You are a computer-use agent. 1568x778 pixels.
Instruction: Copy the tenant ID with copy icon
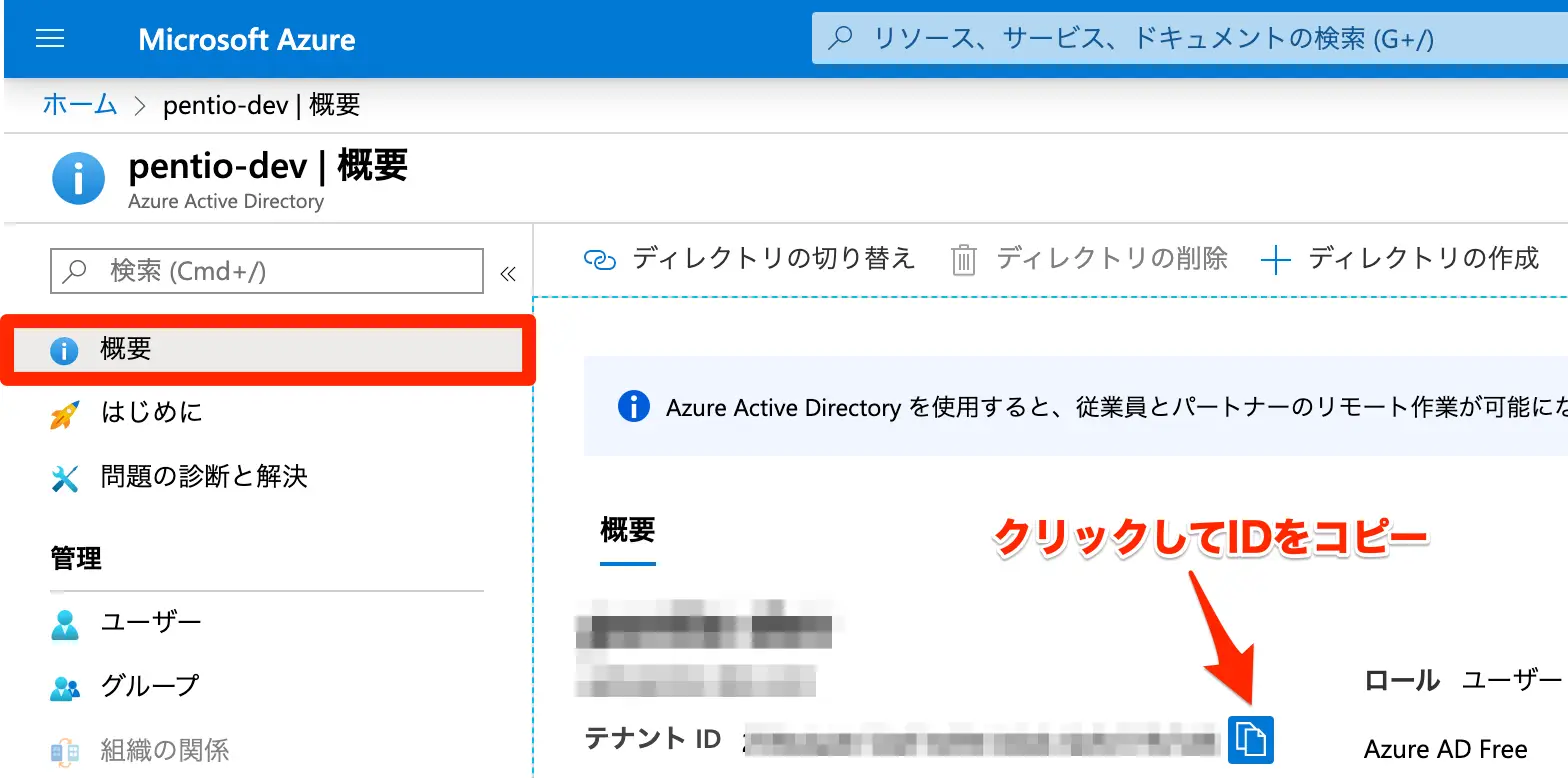[1250, 740]
